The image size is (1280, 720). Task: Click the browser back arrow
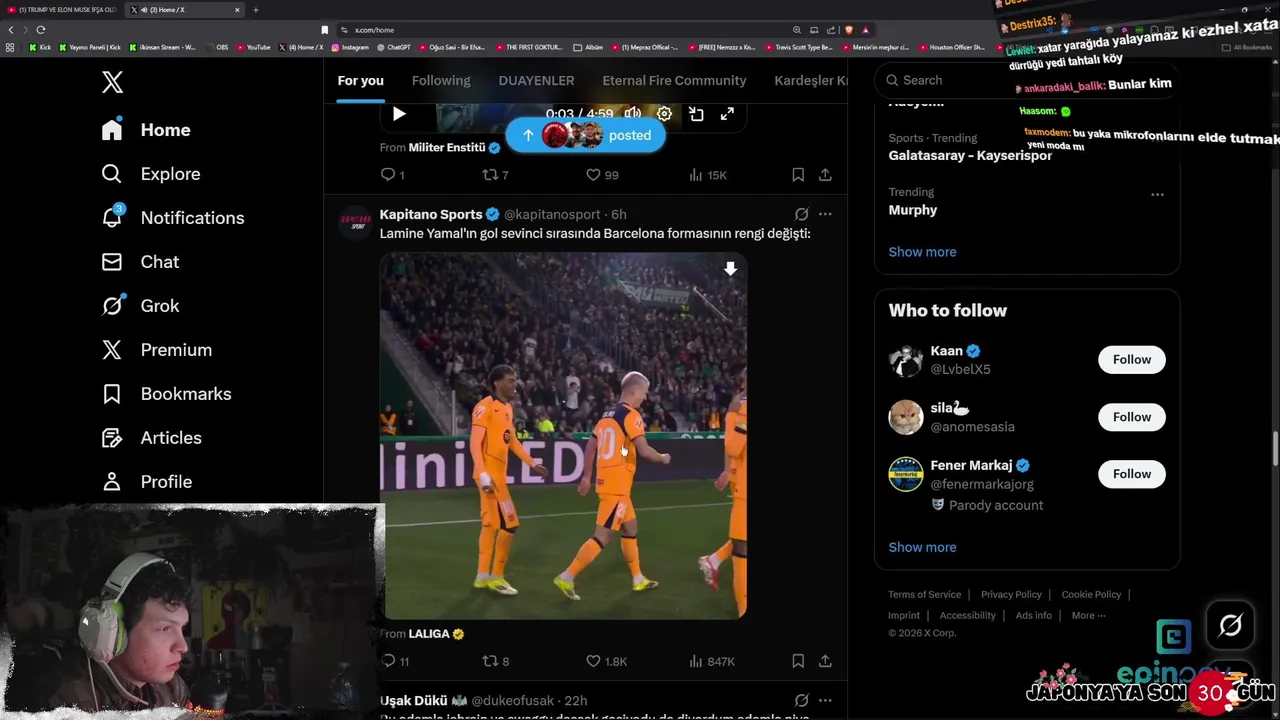[11, 30]
